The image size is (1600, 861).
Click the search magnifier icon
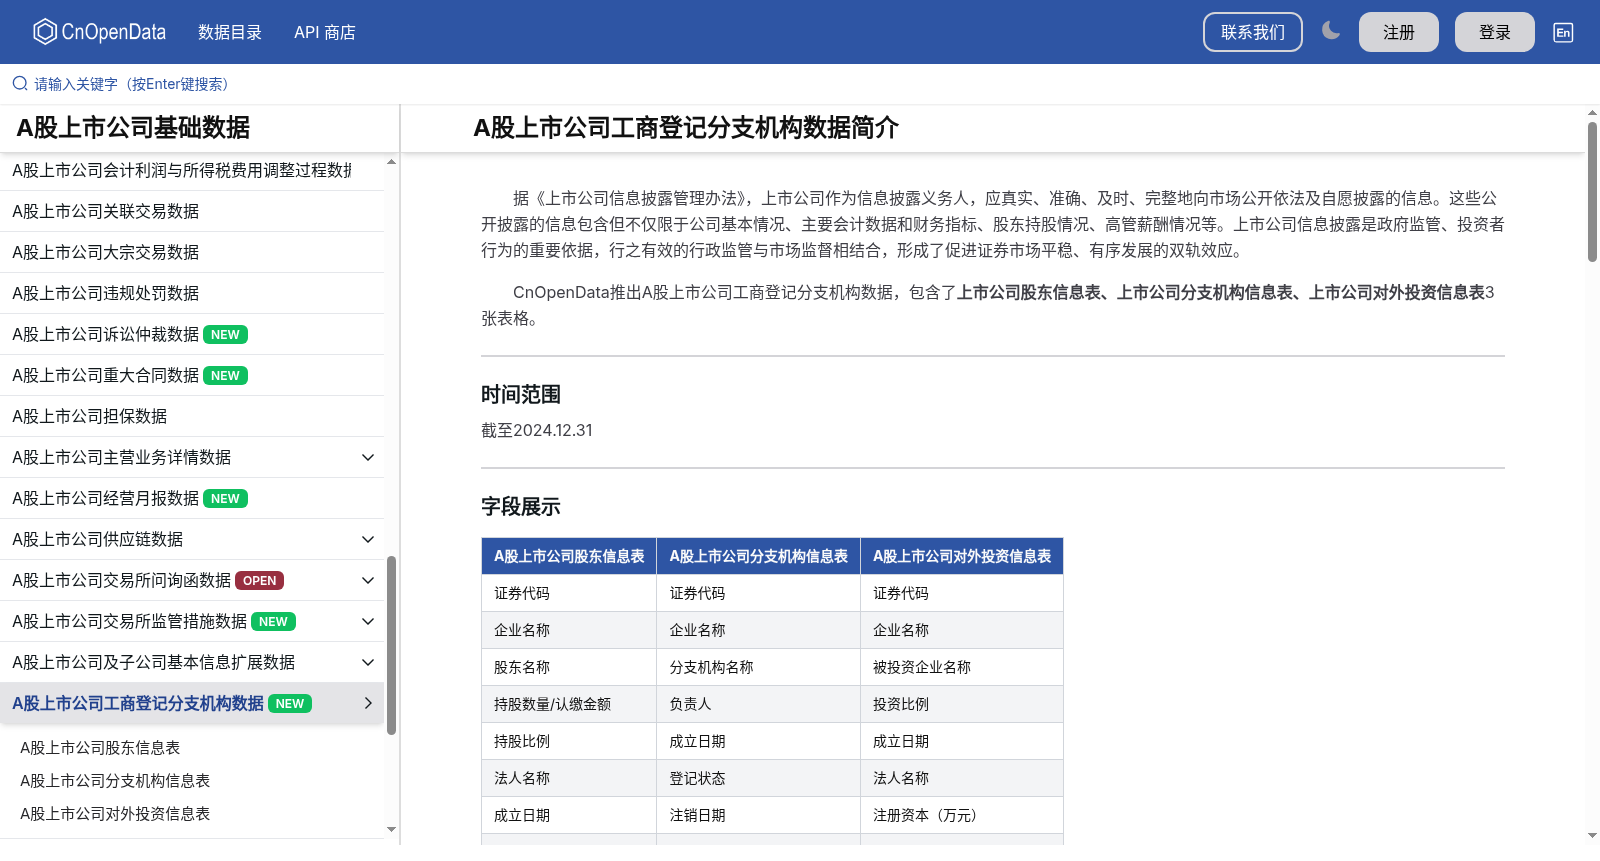(20, 84)
